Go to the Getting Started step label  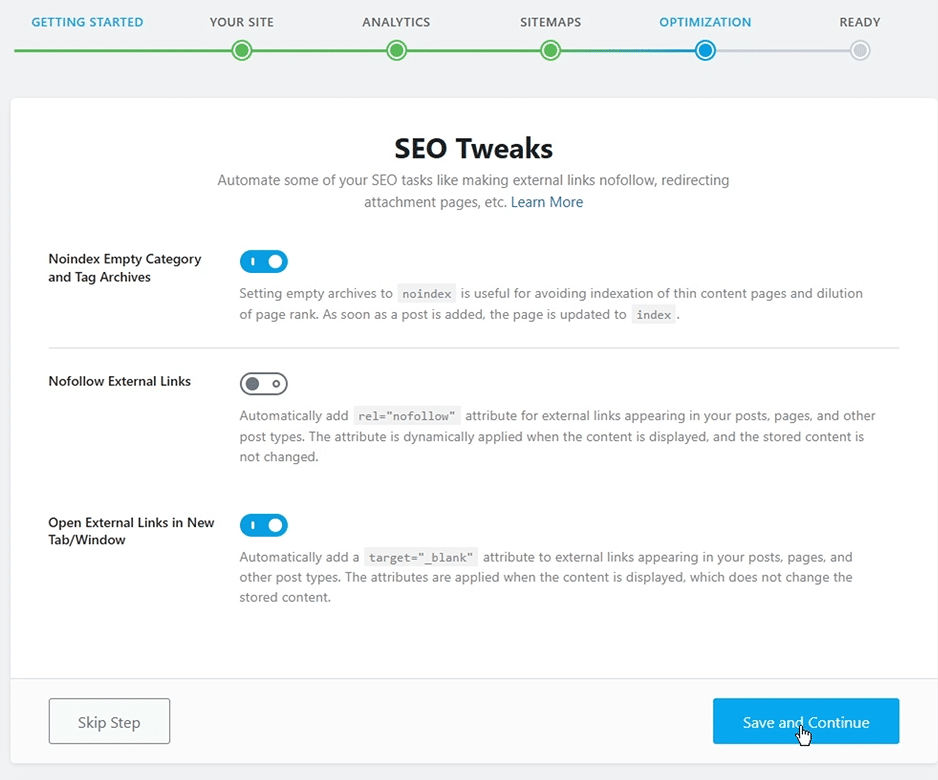tap(87, 22)
